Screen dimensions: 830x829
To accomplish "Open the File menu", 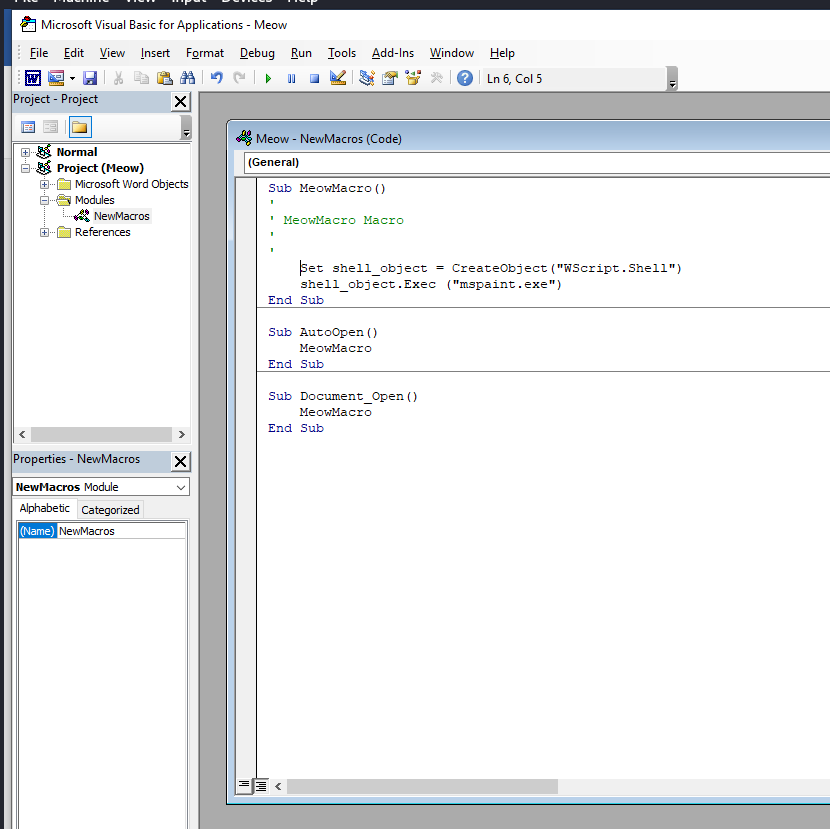I will click(39, 53).
